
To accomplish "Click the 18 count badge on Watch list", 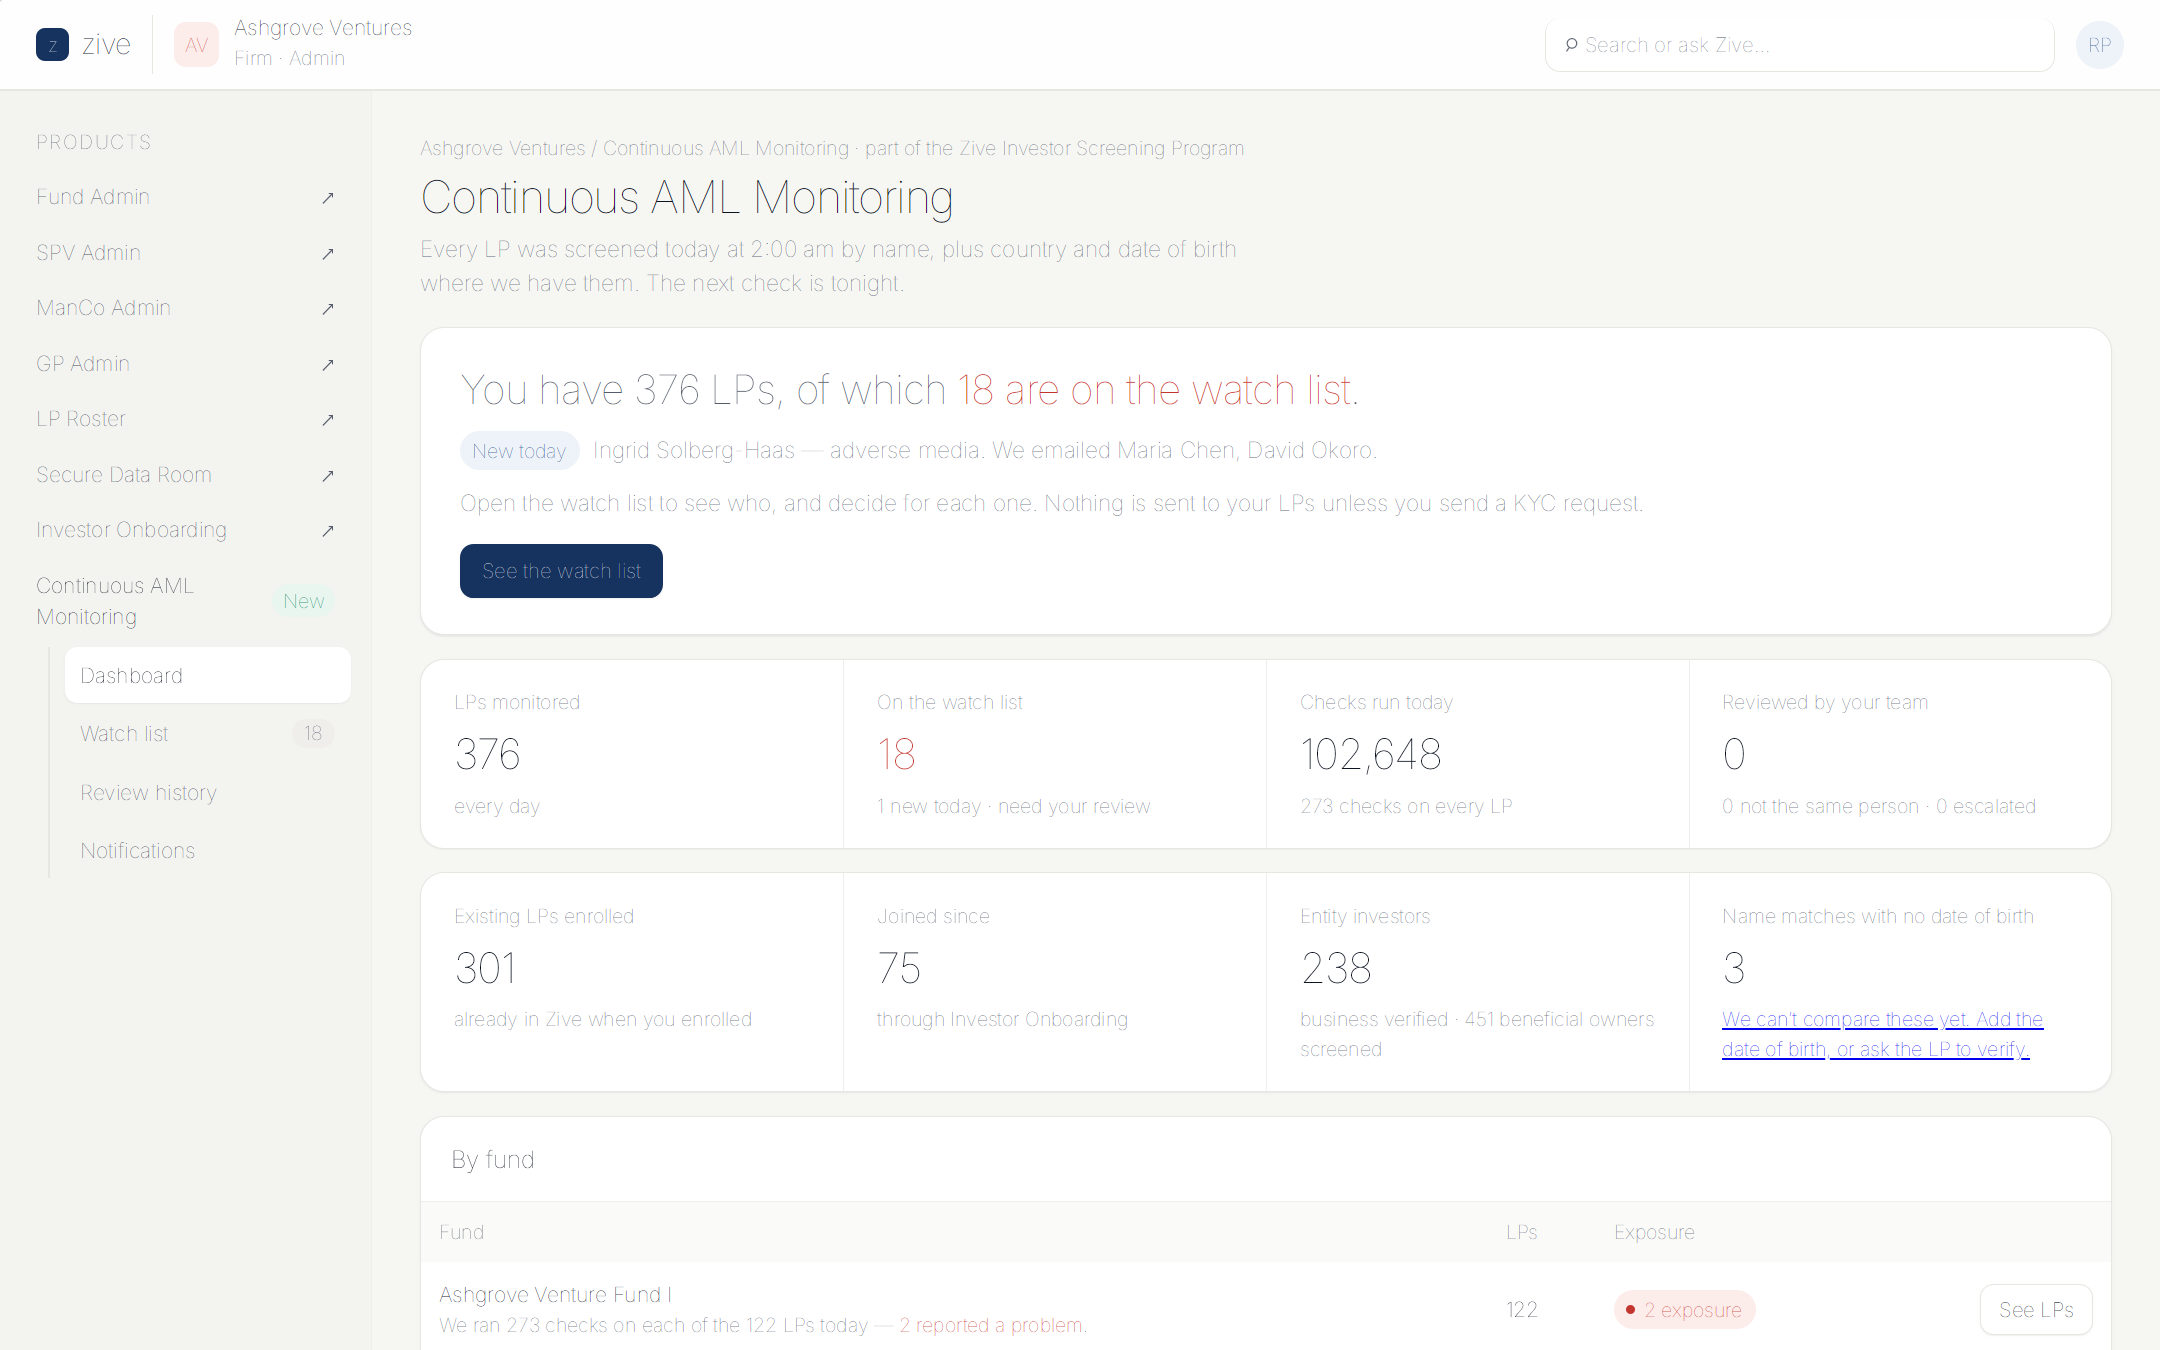I will (x=313, y=734).
